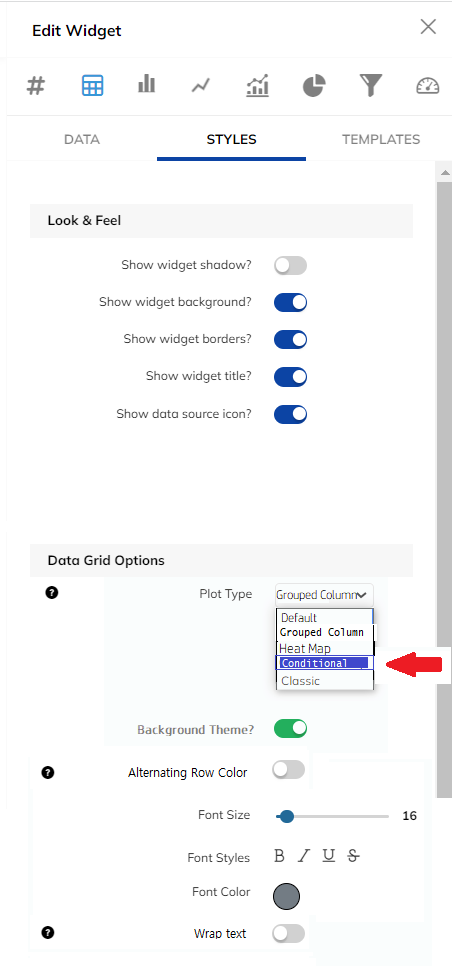The height and width of the screenshot is (966, 453).
Task: Apply strikethrough font style
Action: click(x=353, y=855)
